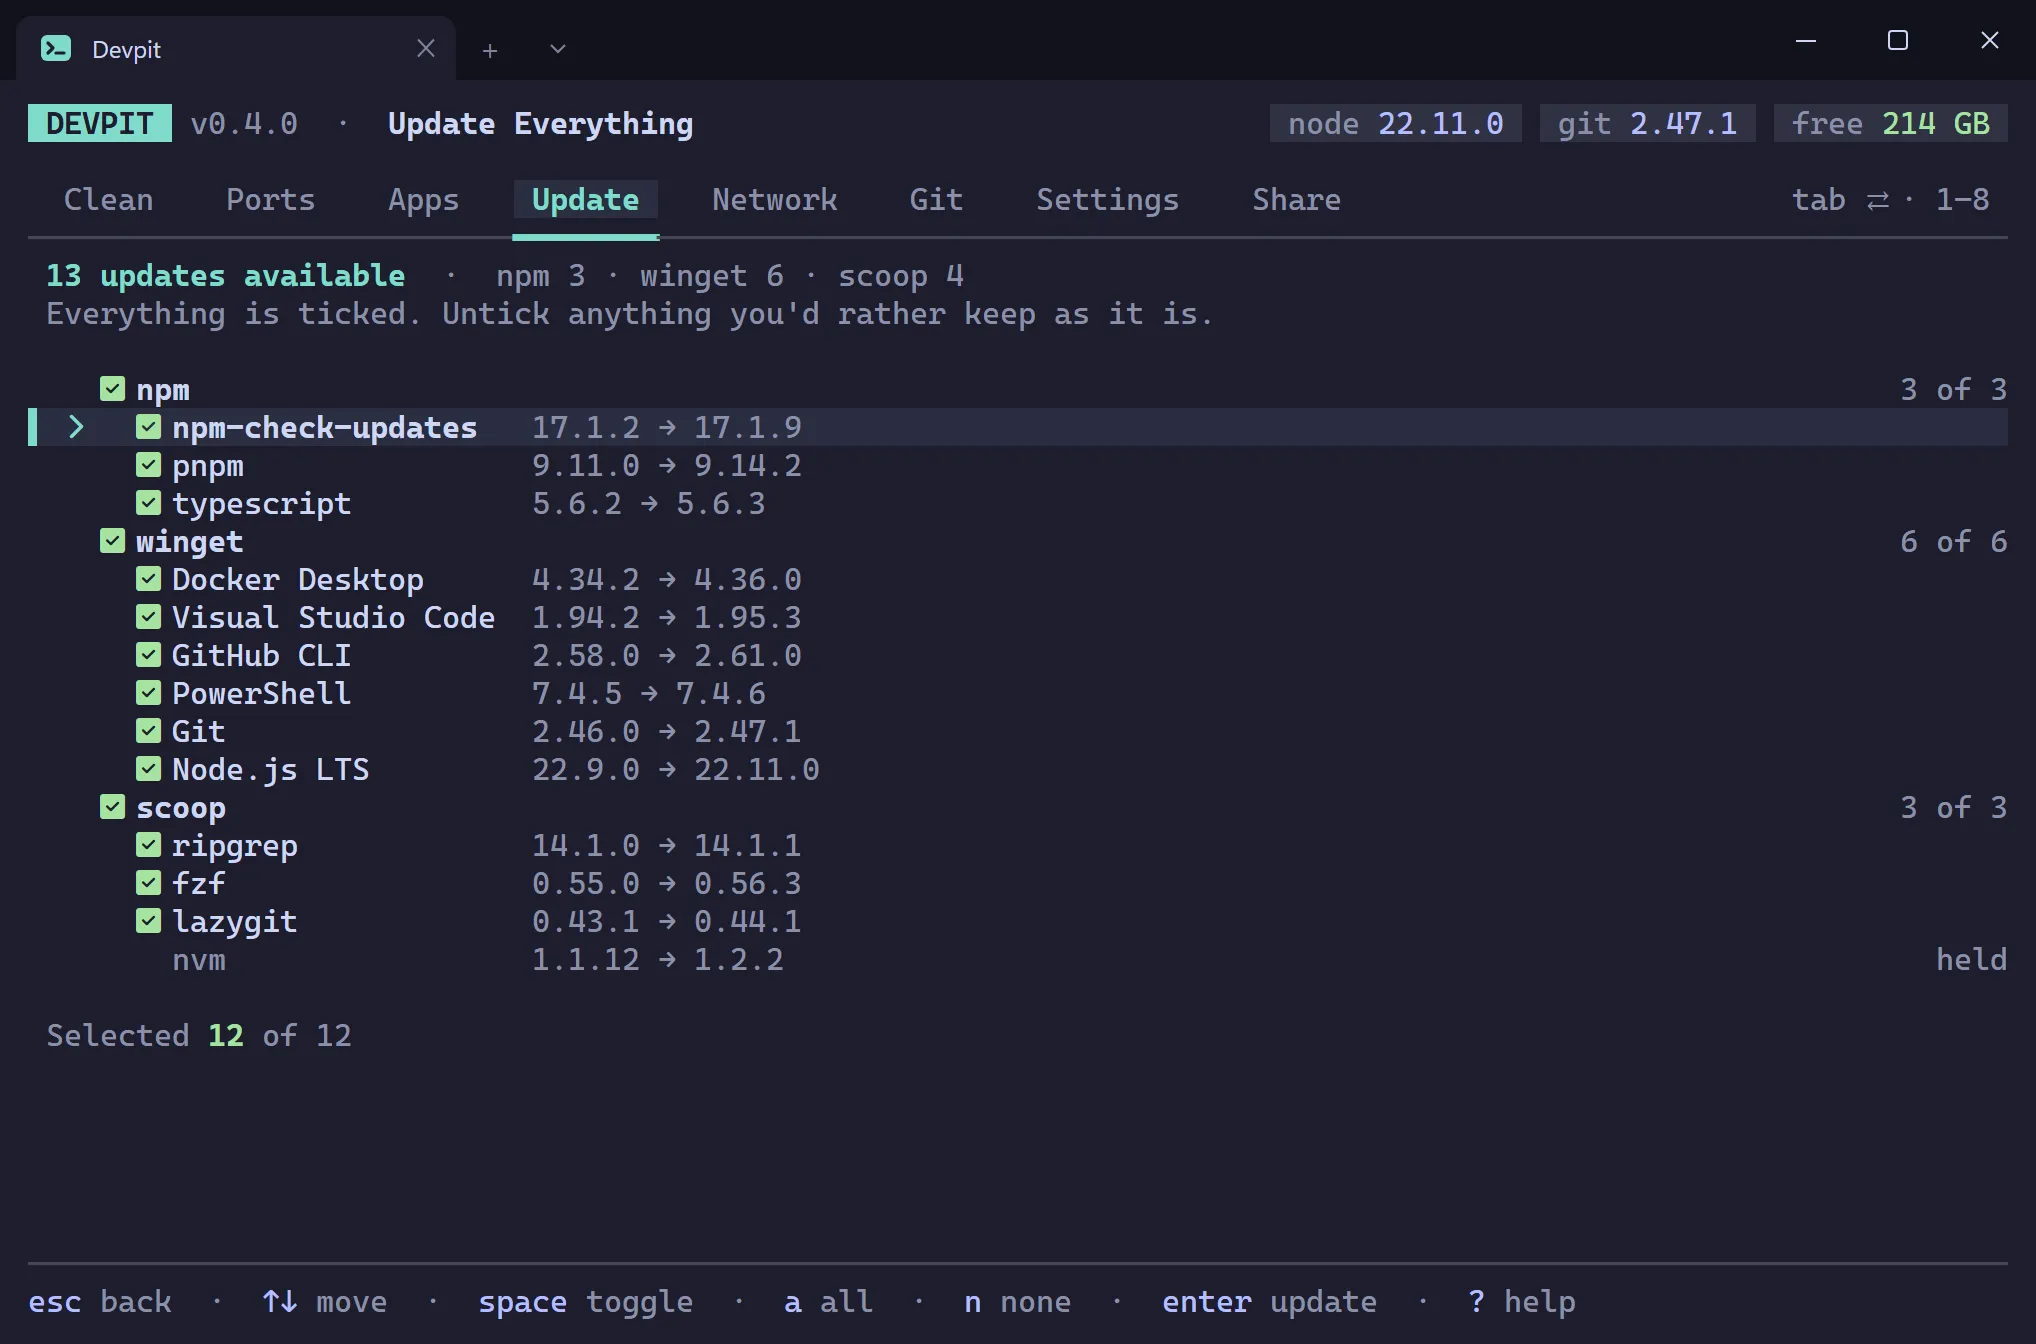Untick the typescript checkbox
2036x1344 pixels.
coord(148,503)
